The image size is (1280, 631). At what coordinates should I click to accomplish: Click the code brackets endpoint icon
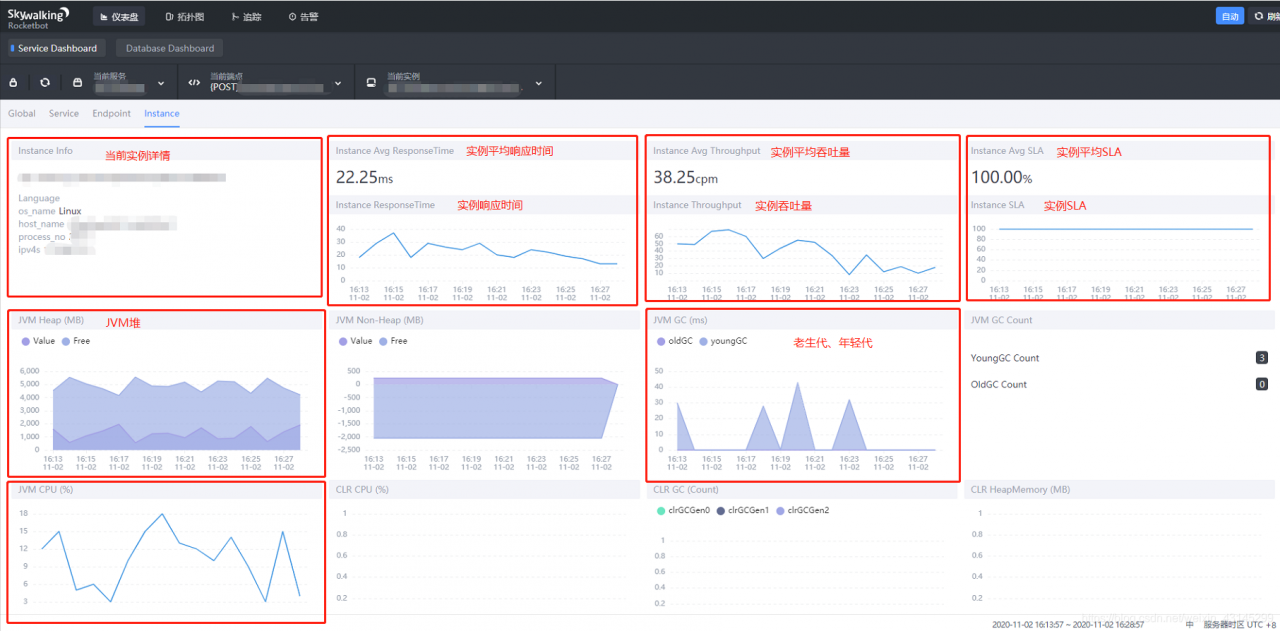194,82
